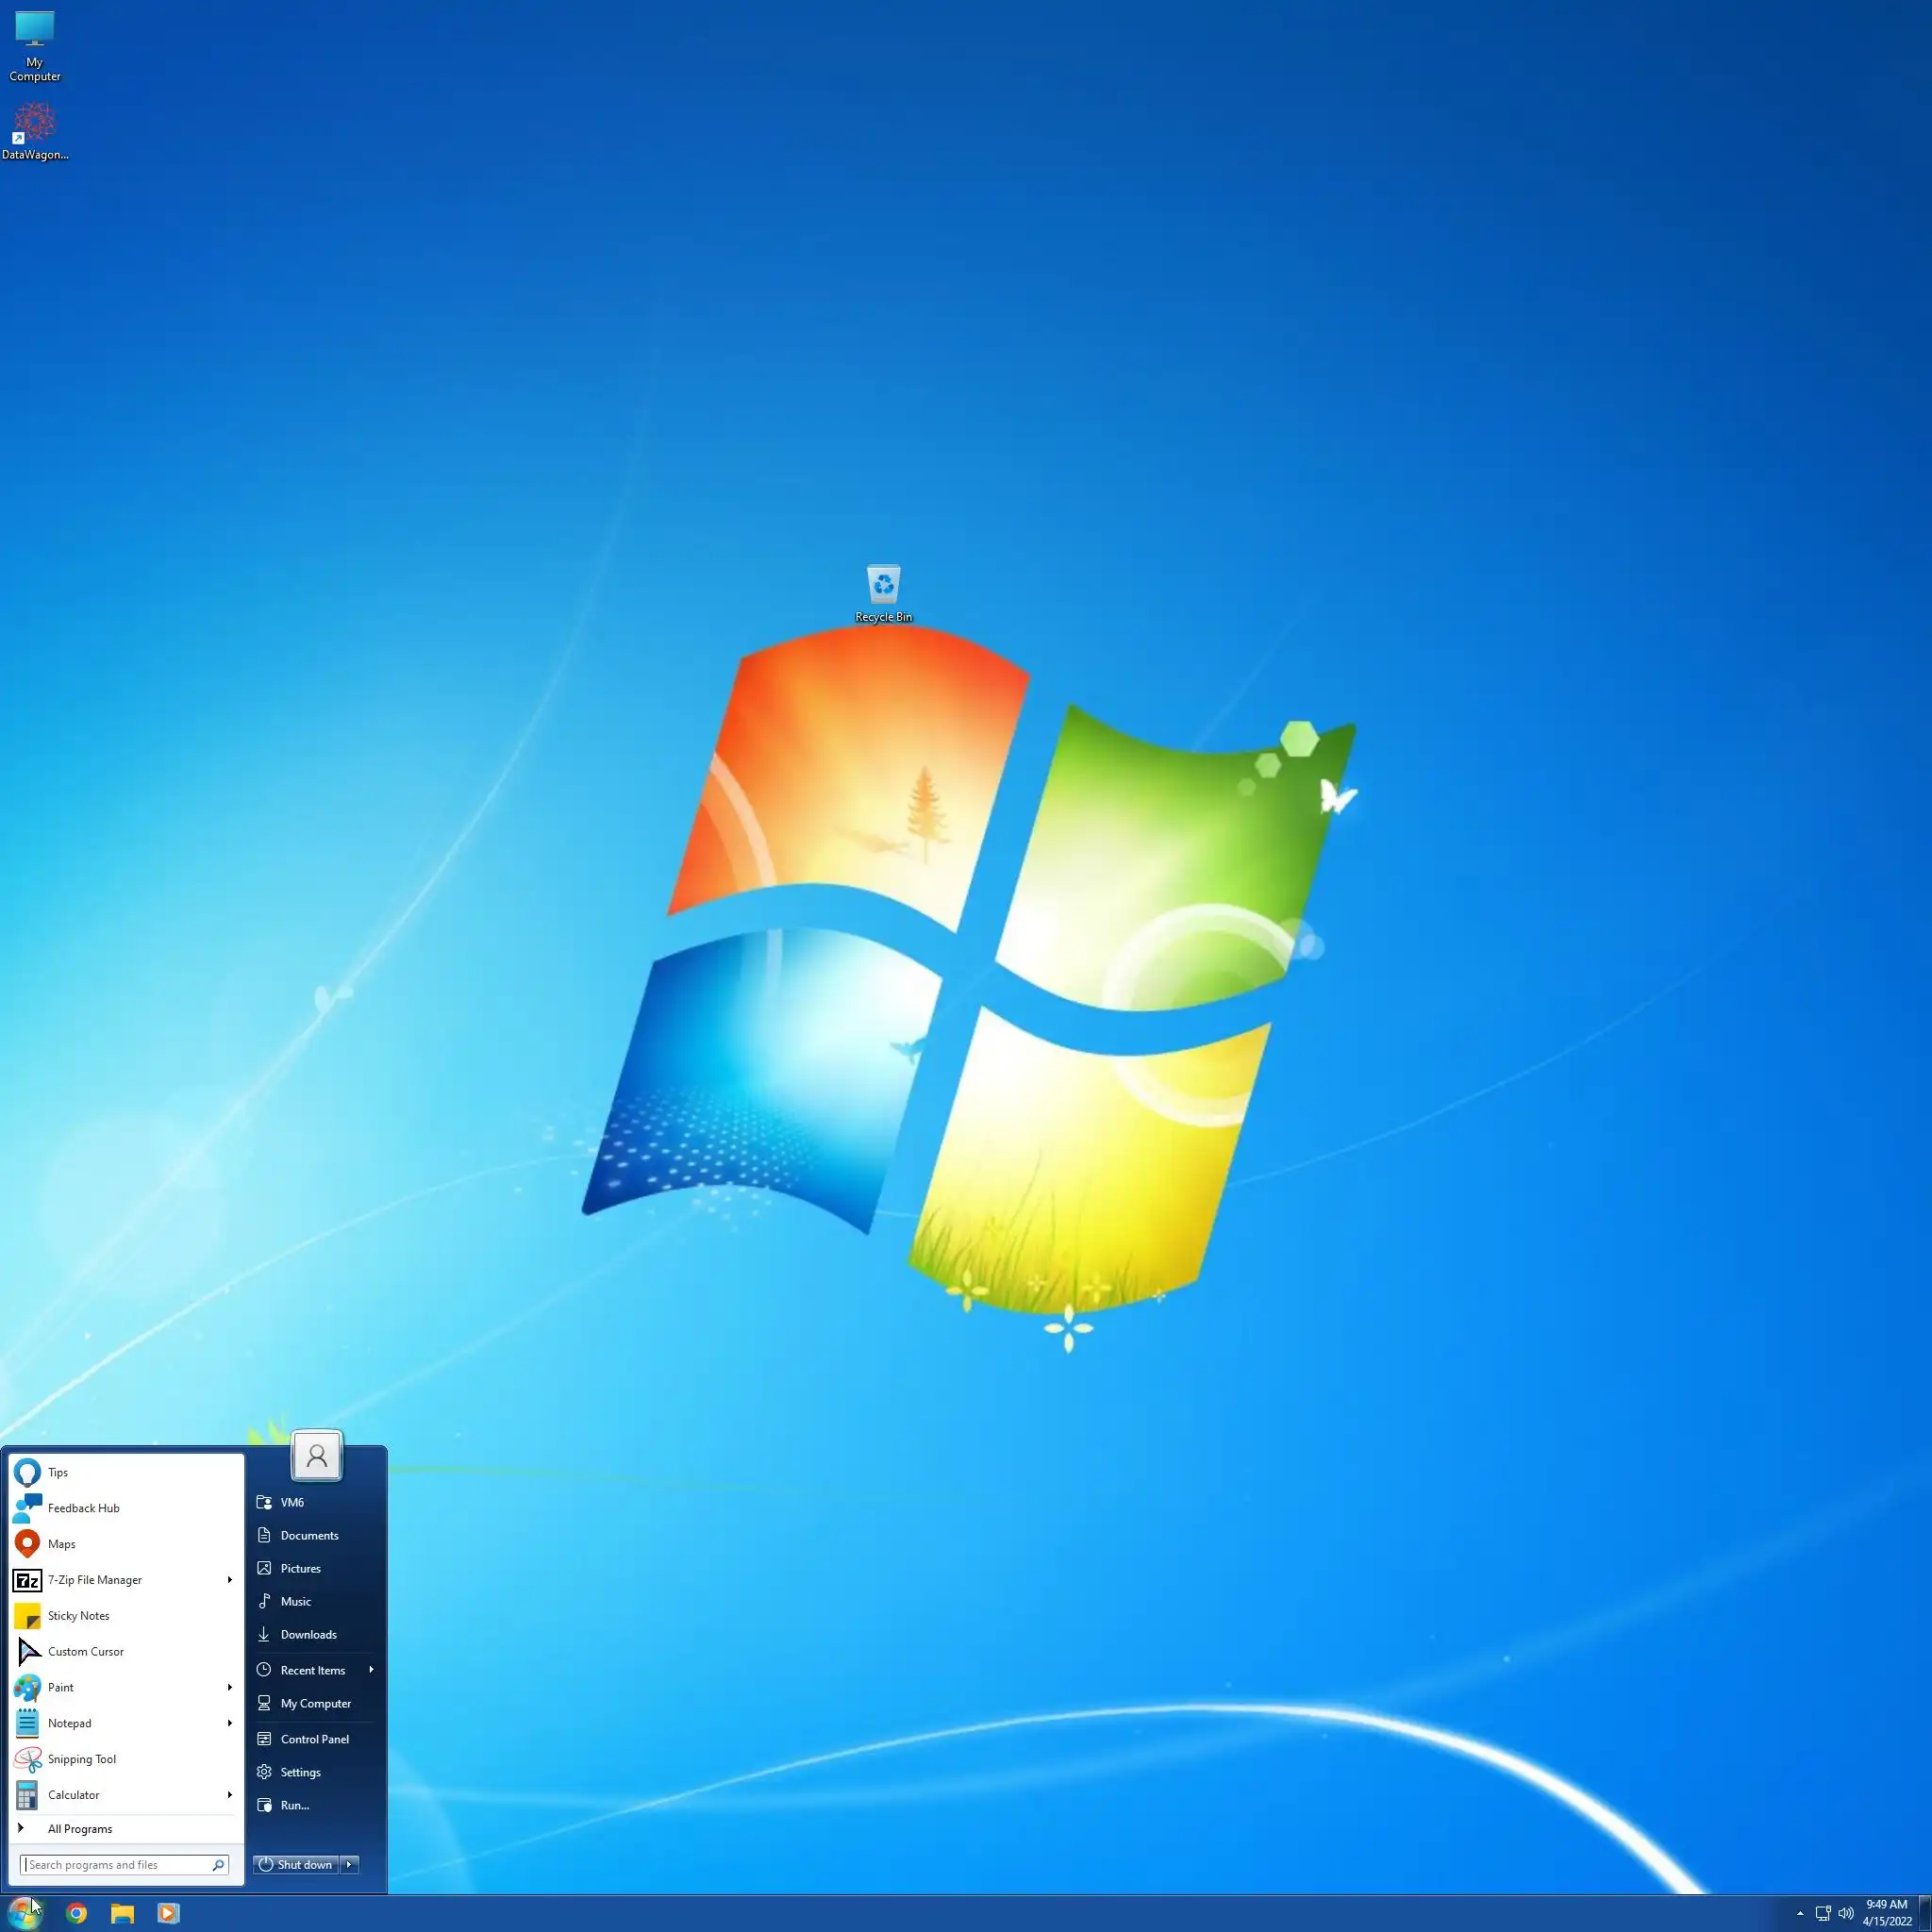Expand the Recent Items submenu arrow
The width and height of the screenshot is (1932, 1932).
coord(371,1670)
